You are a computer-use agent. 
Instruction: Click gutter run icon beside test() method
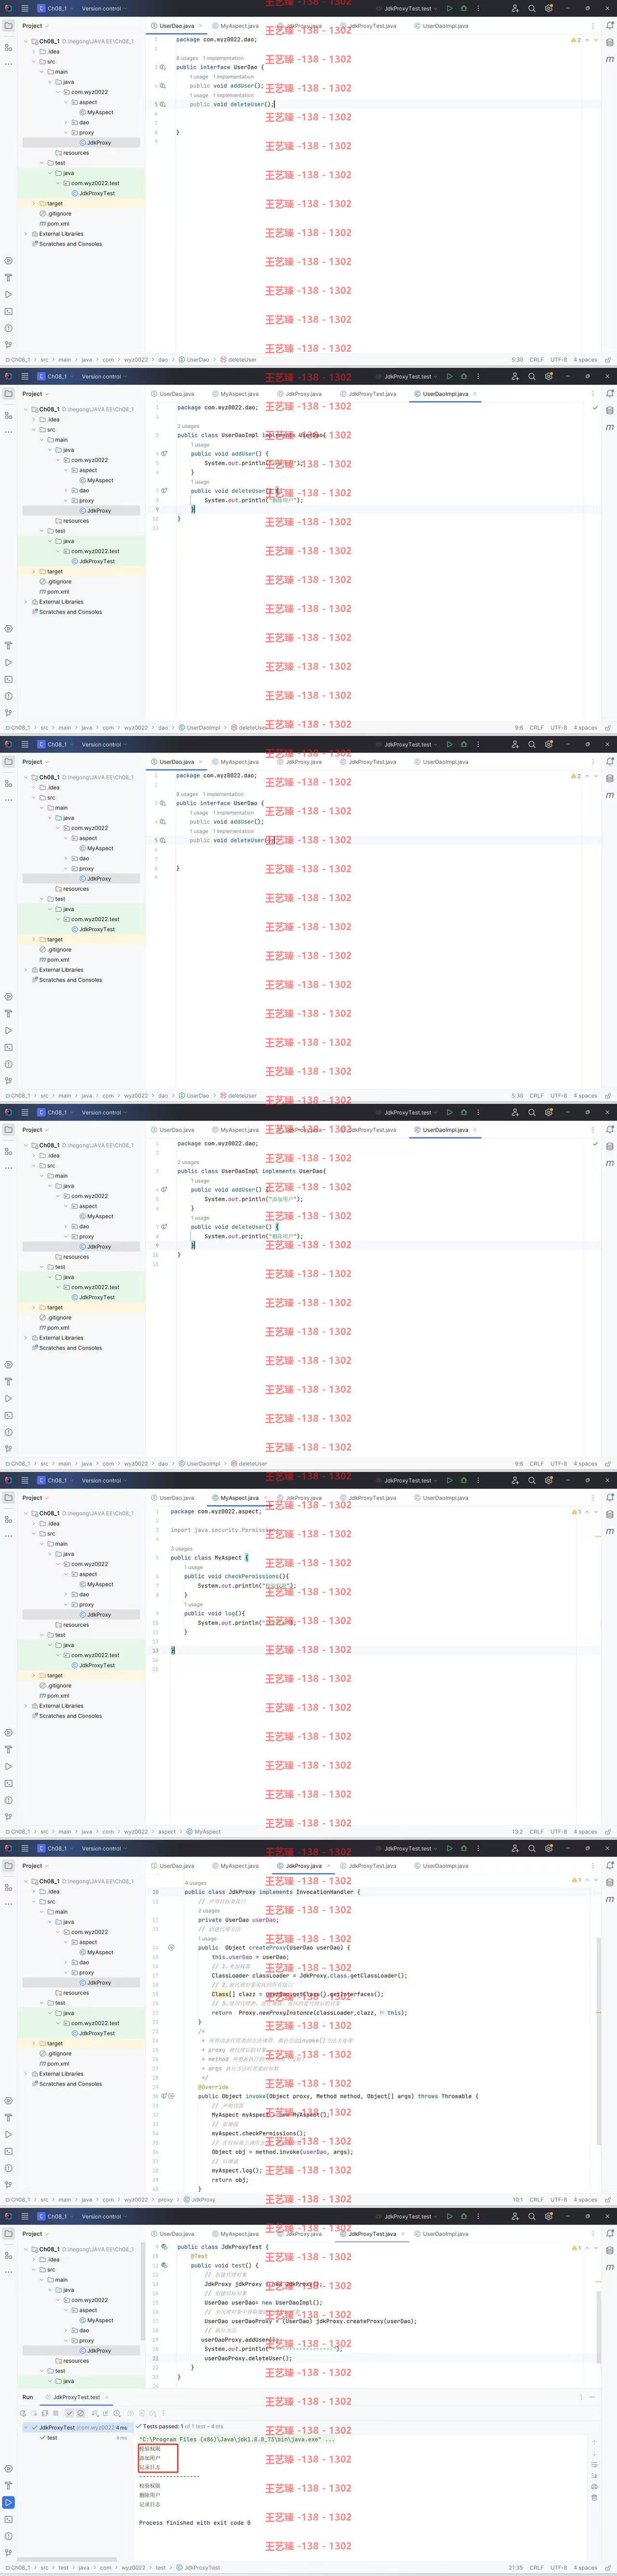tap(164, 2266)
